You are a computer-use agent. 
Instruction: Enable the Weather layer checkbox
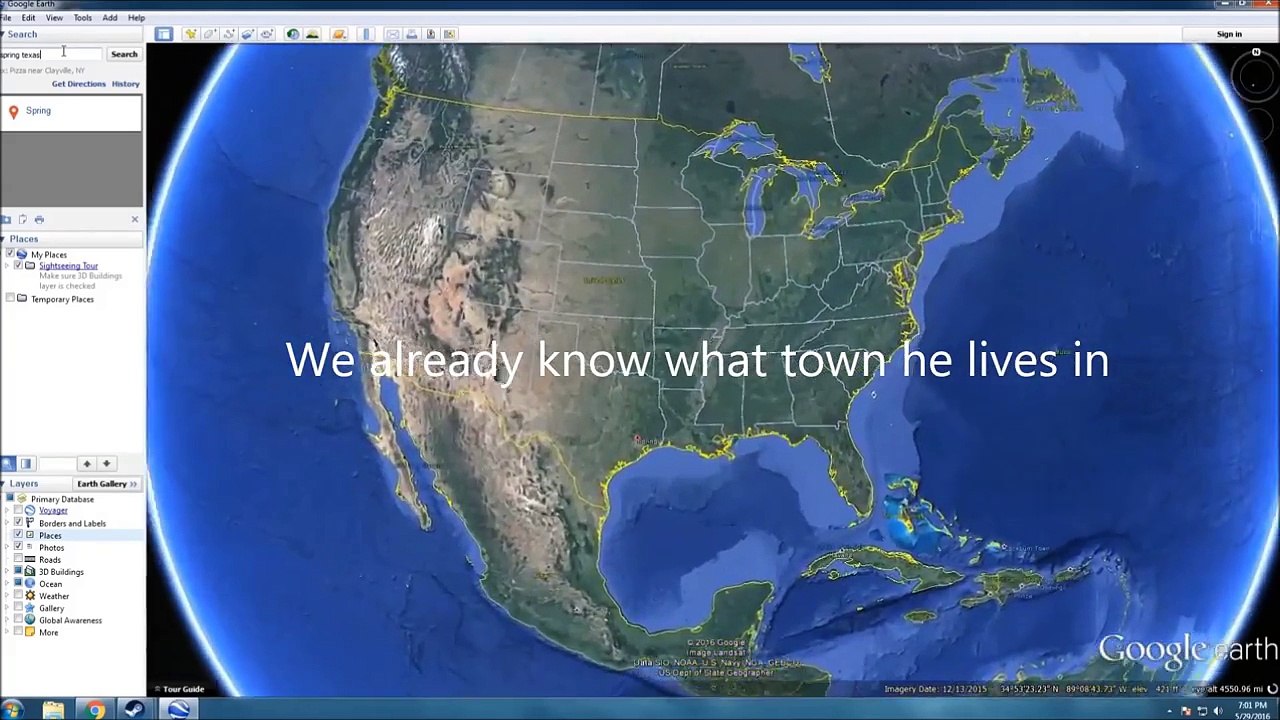(17, 596)
